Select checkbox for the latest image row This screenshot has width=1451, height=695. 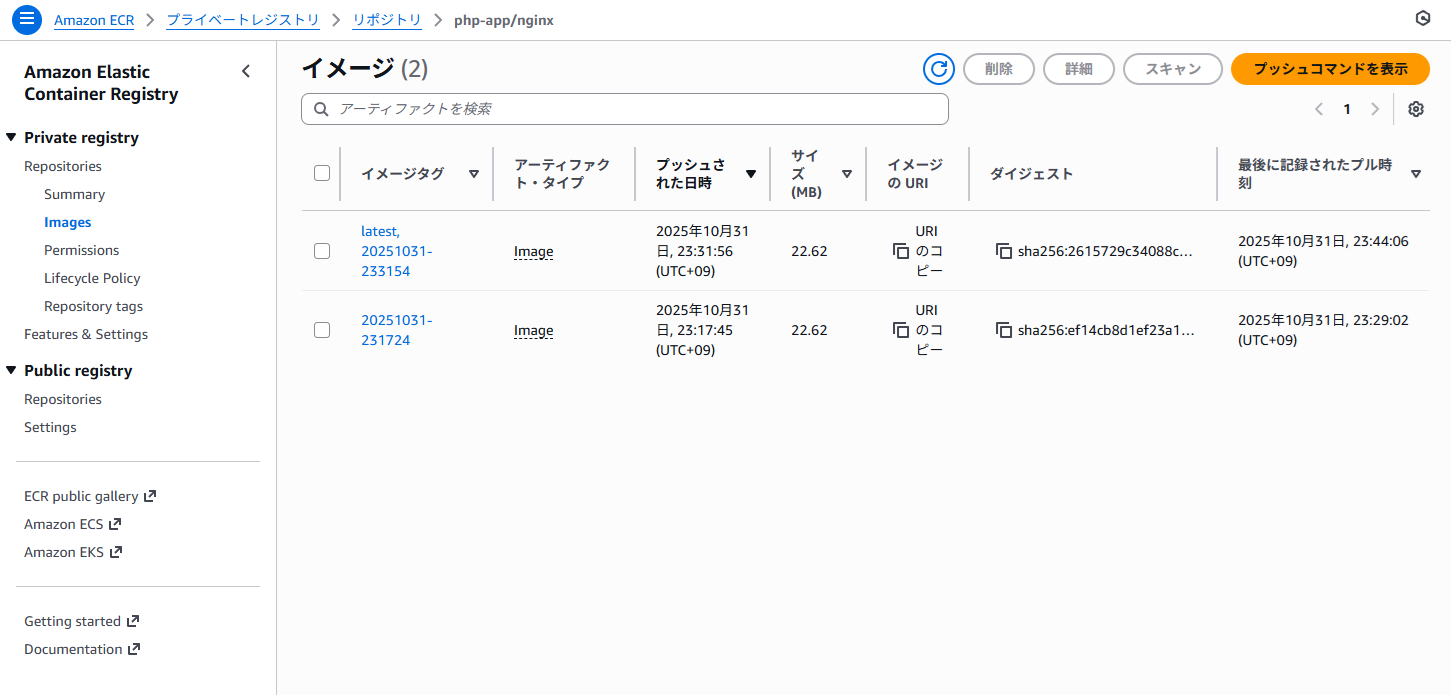point(322,251)
